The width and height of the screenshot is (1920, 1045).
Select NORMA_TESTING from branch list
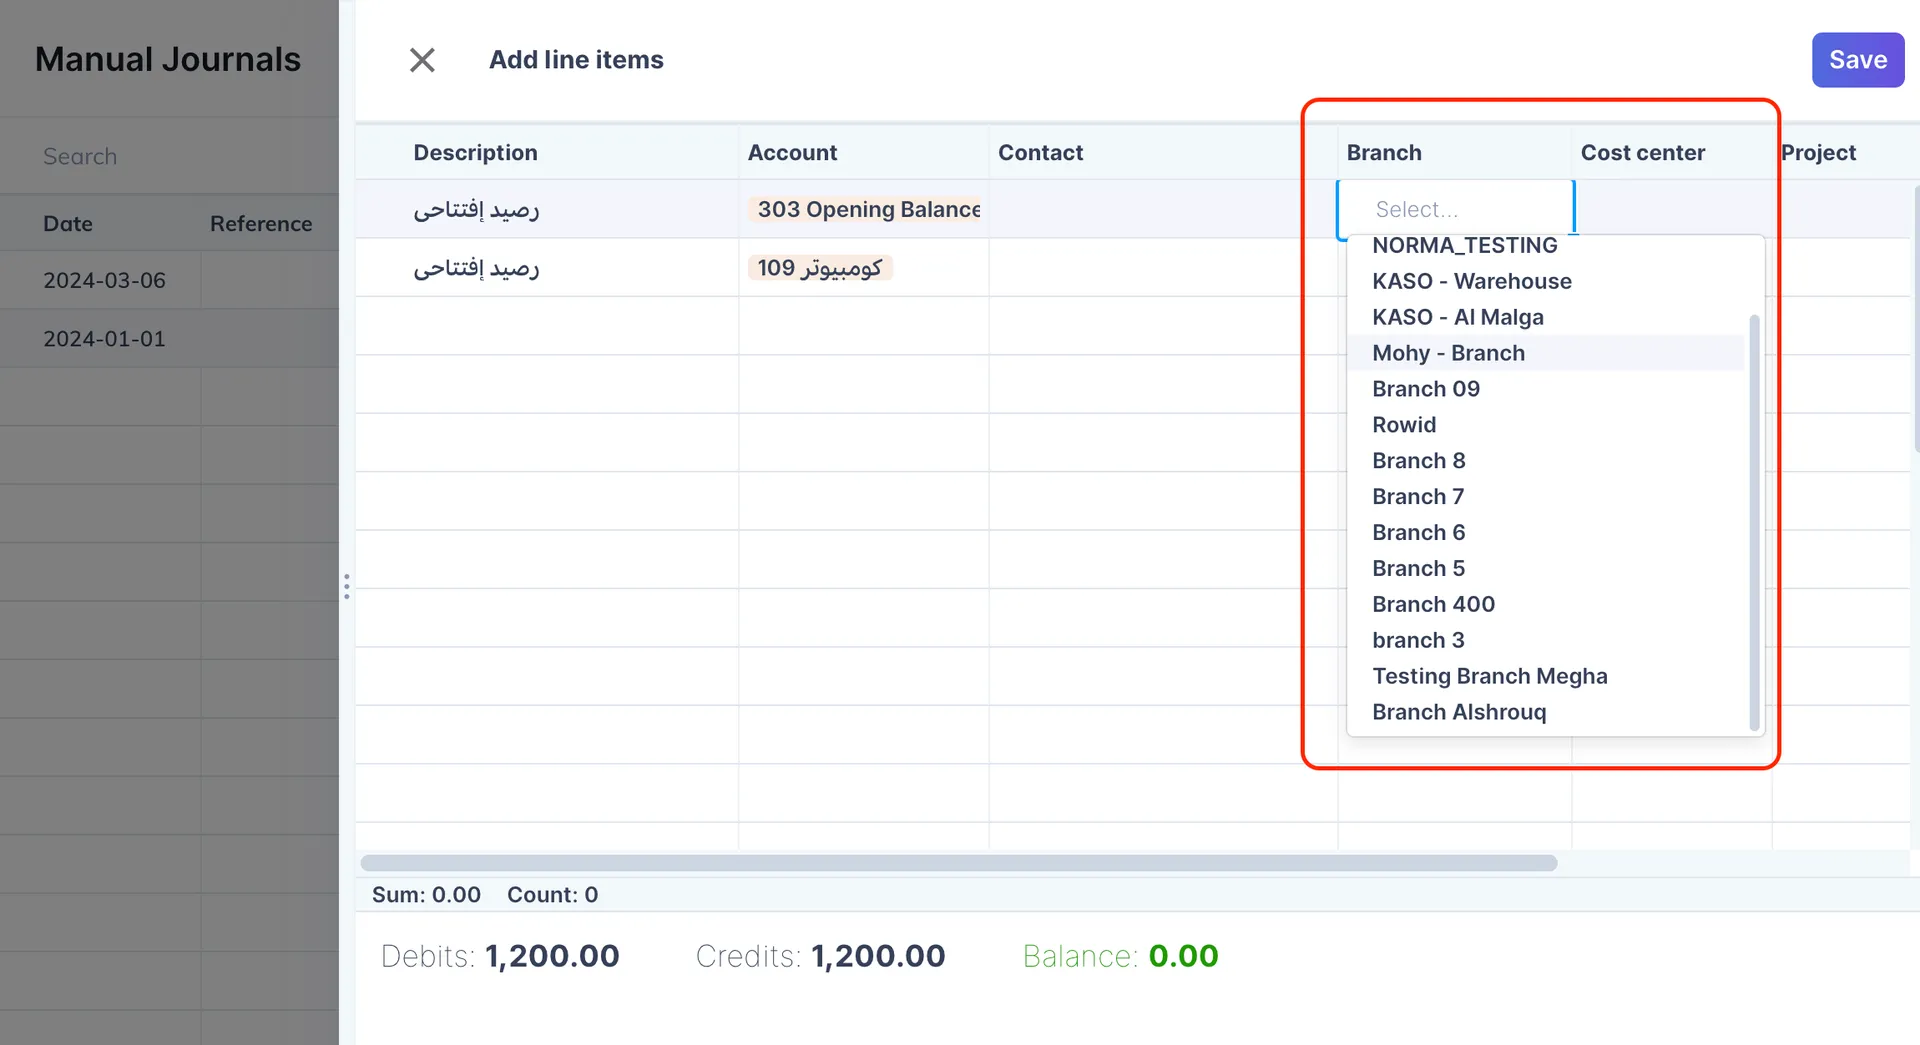coord(1464,246)
